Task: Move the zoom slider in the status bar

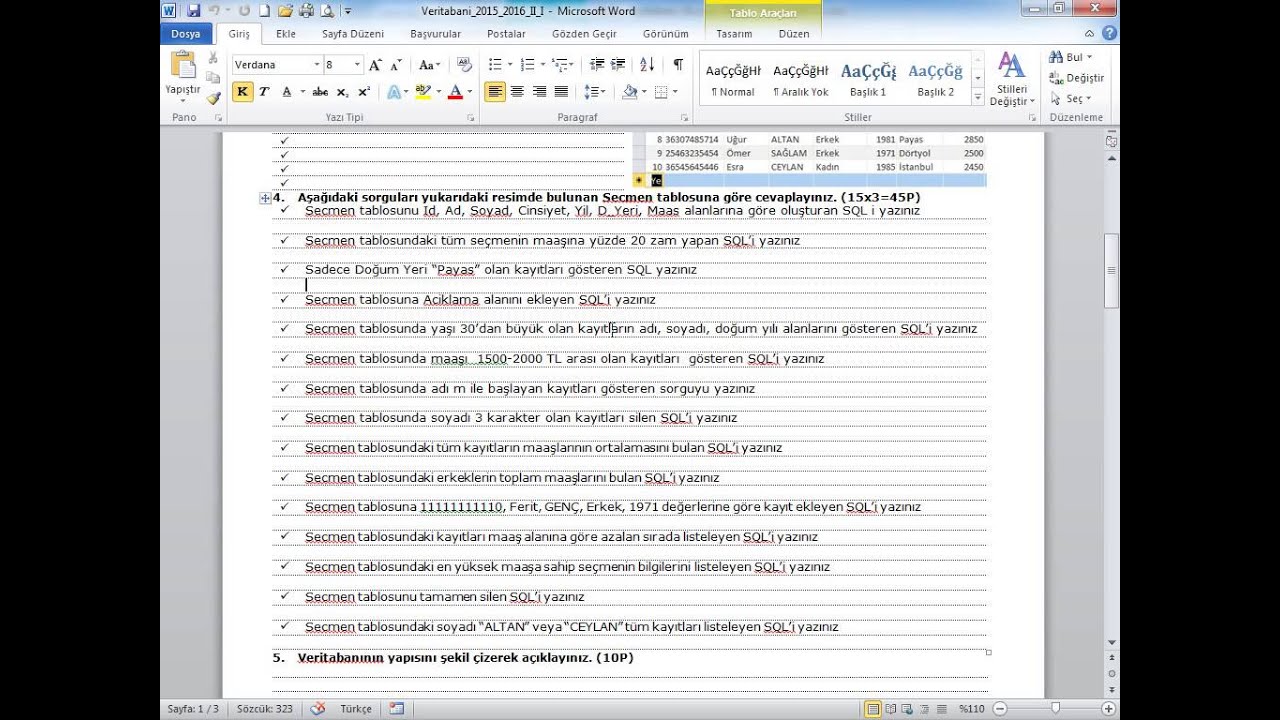Action: (1057, 708)
